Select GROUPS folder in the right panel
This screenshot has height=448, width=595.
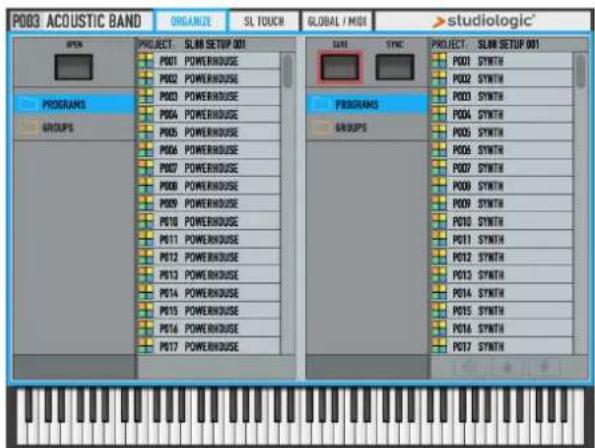367,128
